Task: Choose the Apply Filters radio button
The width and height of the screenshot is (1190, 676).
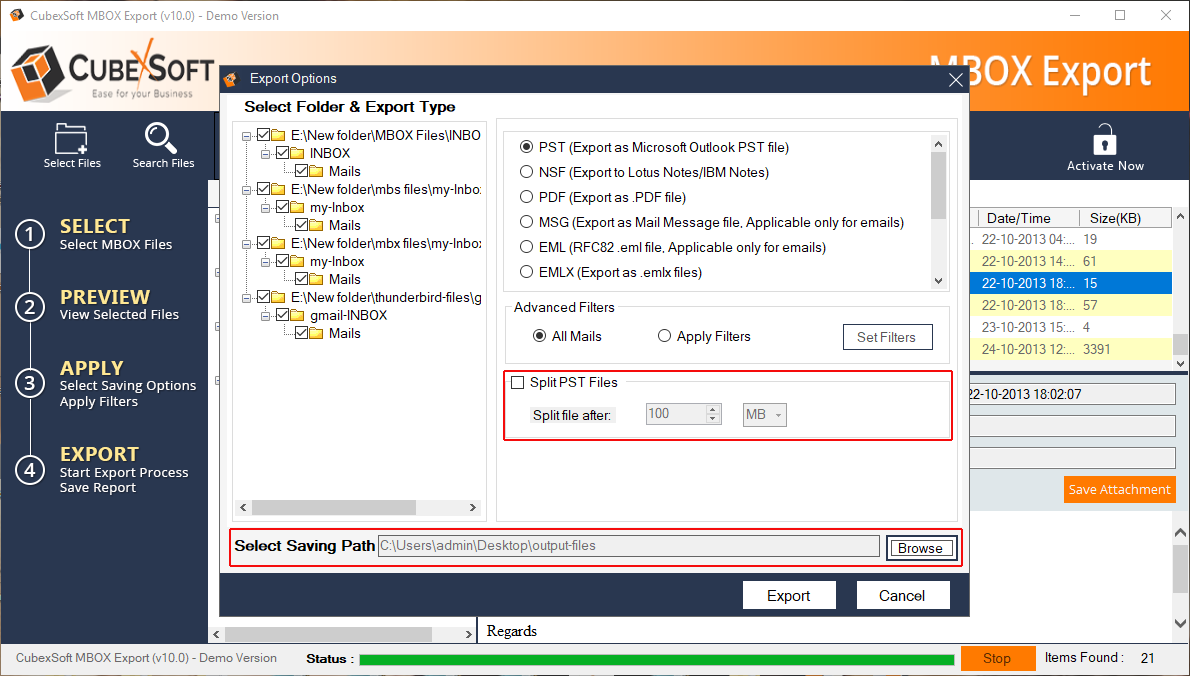Action: point(664,337)
